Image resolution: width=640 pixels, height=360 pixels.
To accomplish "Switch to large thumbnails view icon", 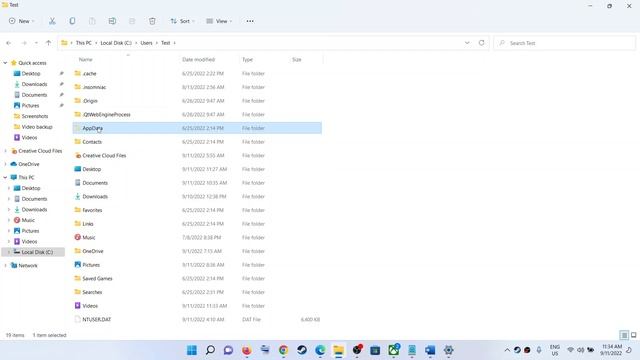I will tap(633, 335).
